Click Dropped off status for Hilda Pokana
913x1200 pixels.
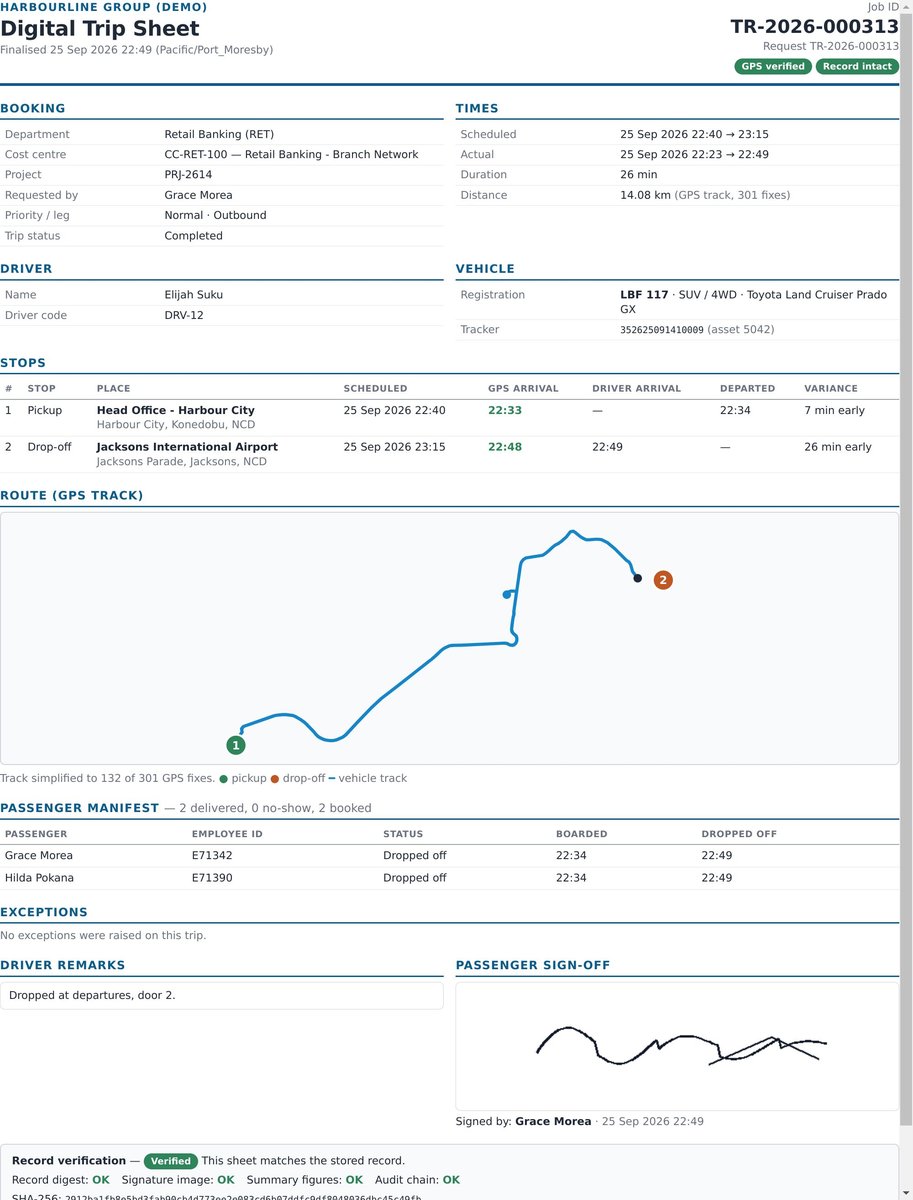coord(414,878)
